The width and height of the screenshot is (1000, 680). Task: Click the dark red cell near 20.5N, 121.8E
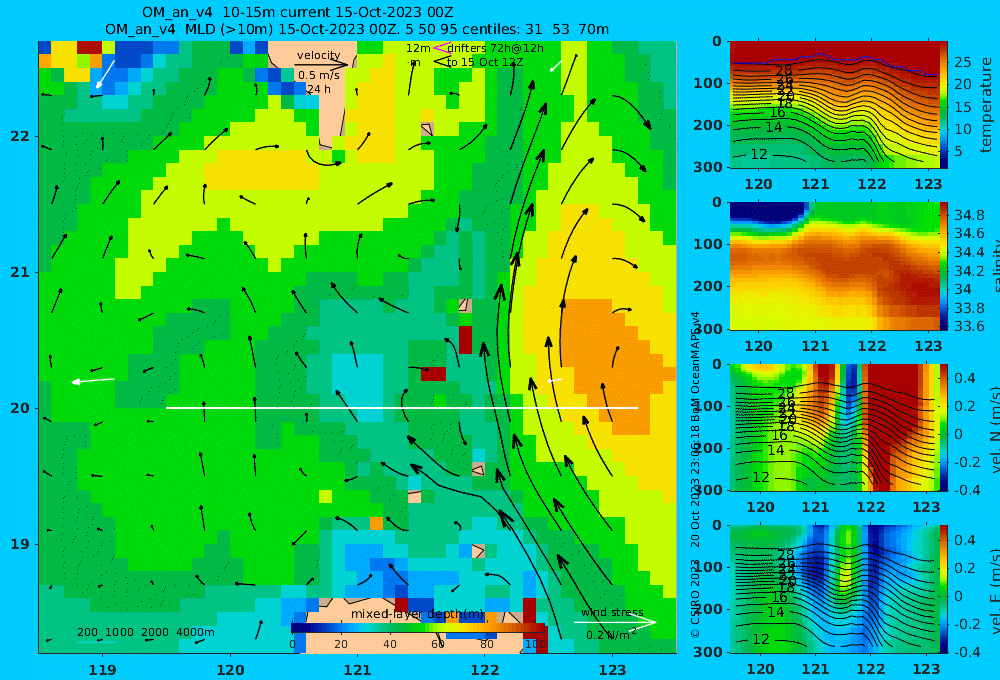click(x=466, y=339)
